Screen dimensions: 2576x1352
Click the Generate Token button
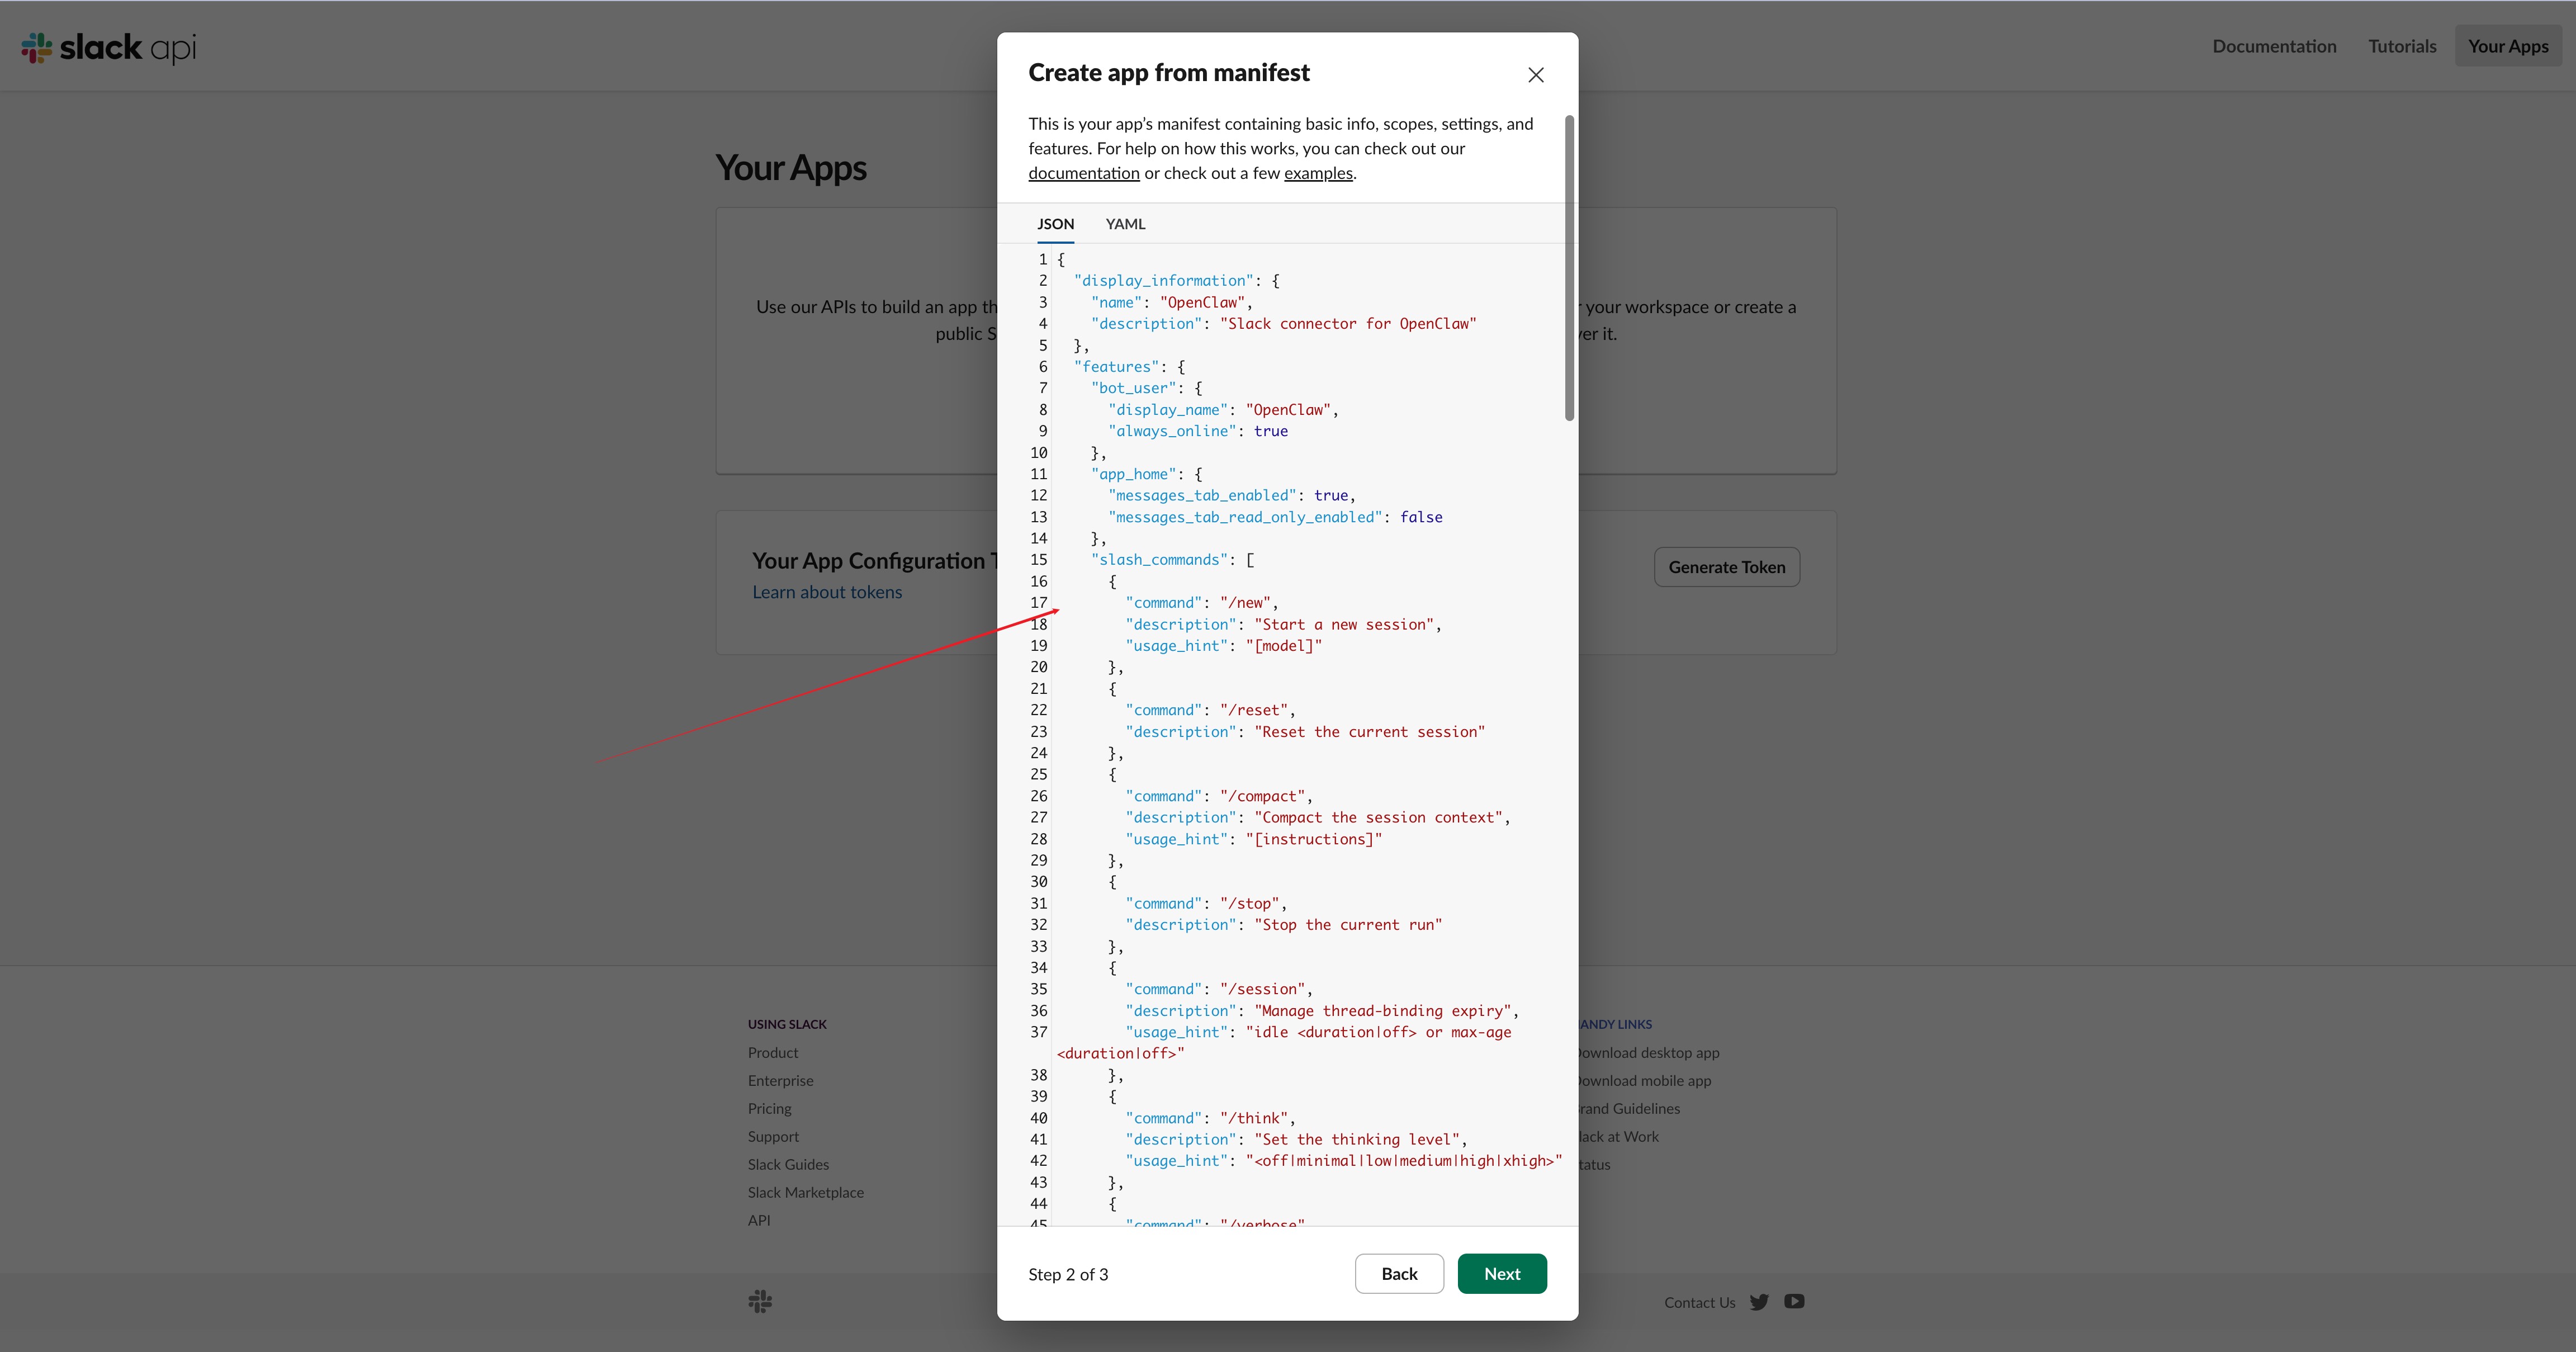pos(1727,567)
